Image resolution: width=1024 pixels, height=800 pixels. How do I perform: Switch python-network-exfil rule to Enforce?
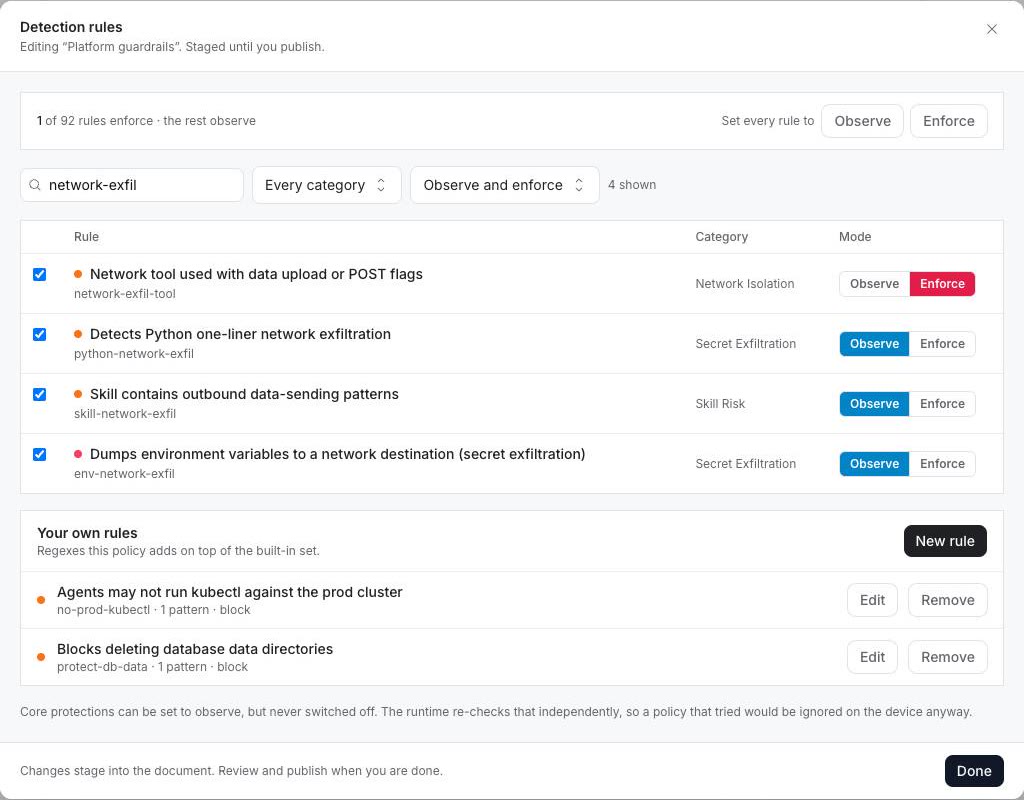pyautogui.click(x=942, y=344)
